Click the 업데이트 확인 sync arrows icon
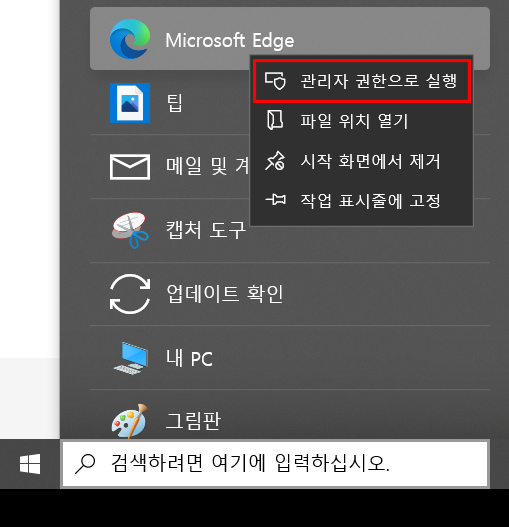This screenshot has width=509, height=527. click(130, 294)
